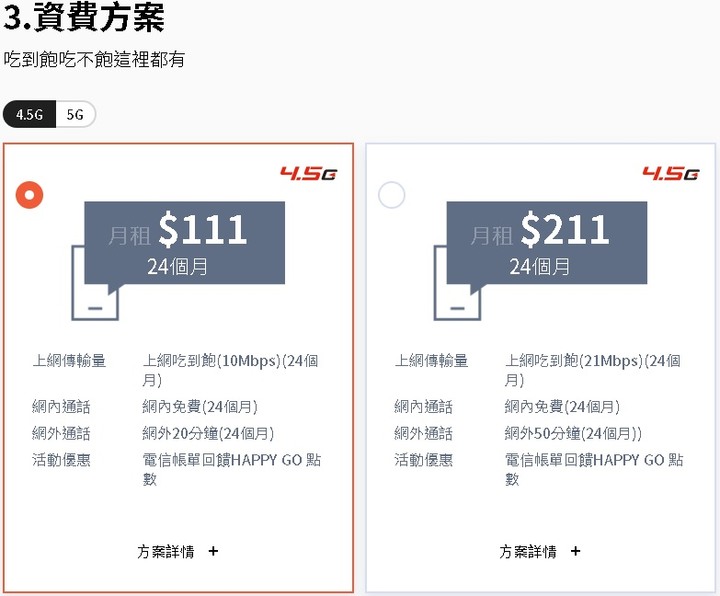Click the red 4.5G logo on $211 card
The image size is (720, 596).
[x=671, y=174]
